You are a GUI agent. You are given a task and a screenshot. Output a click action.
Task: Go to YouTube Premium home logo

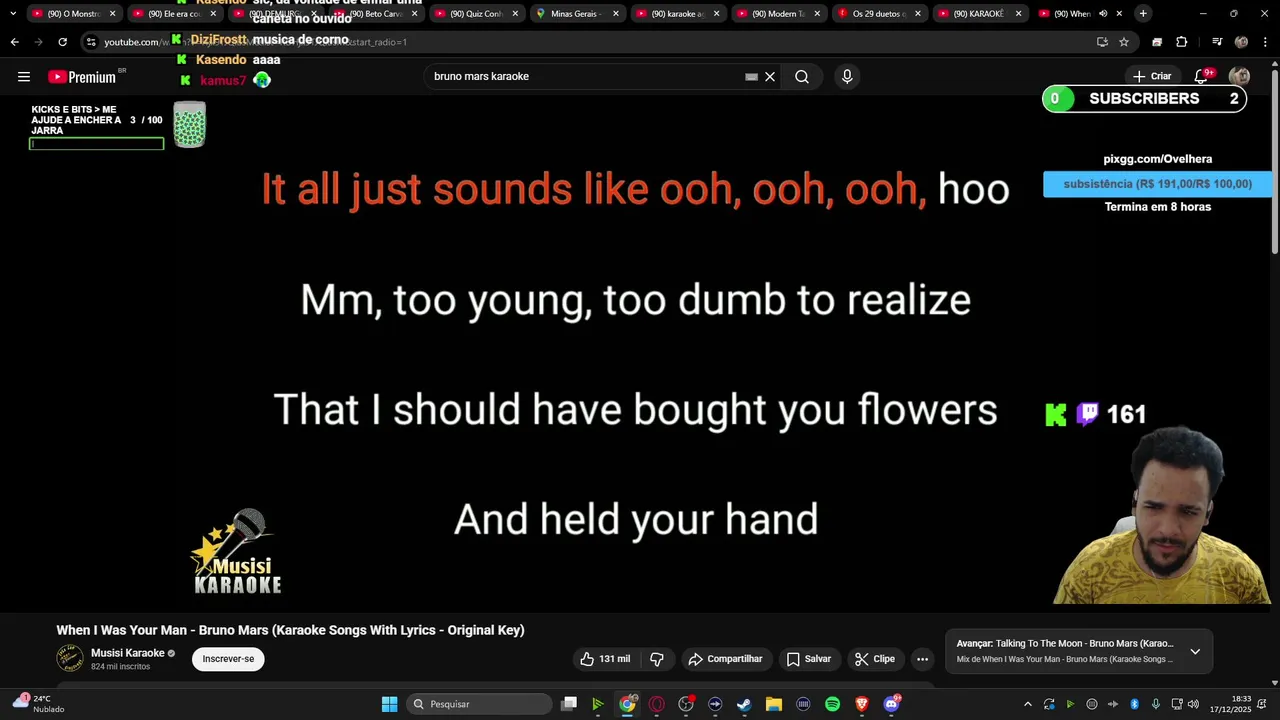pos(82,77)
